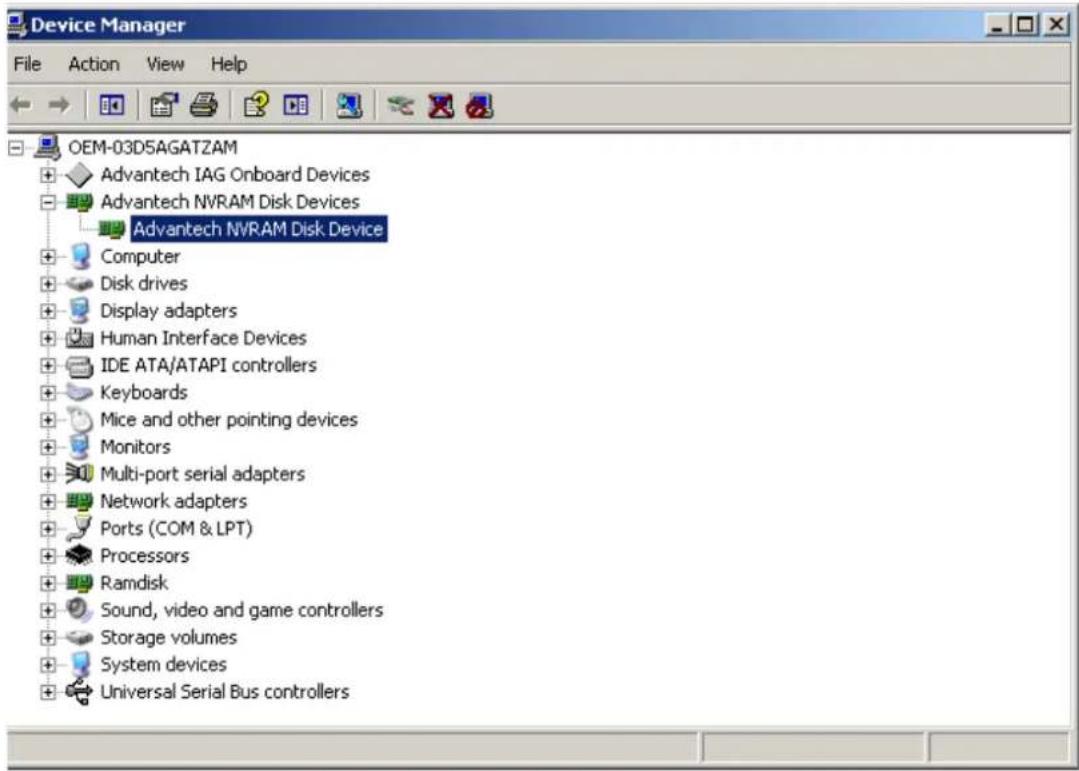Viewport: 1079px width, 771px height.
Task: Click Scan for hardware changes icon
Action: [x=349, y=106]
